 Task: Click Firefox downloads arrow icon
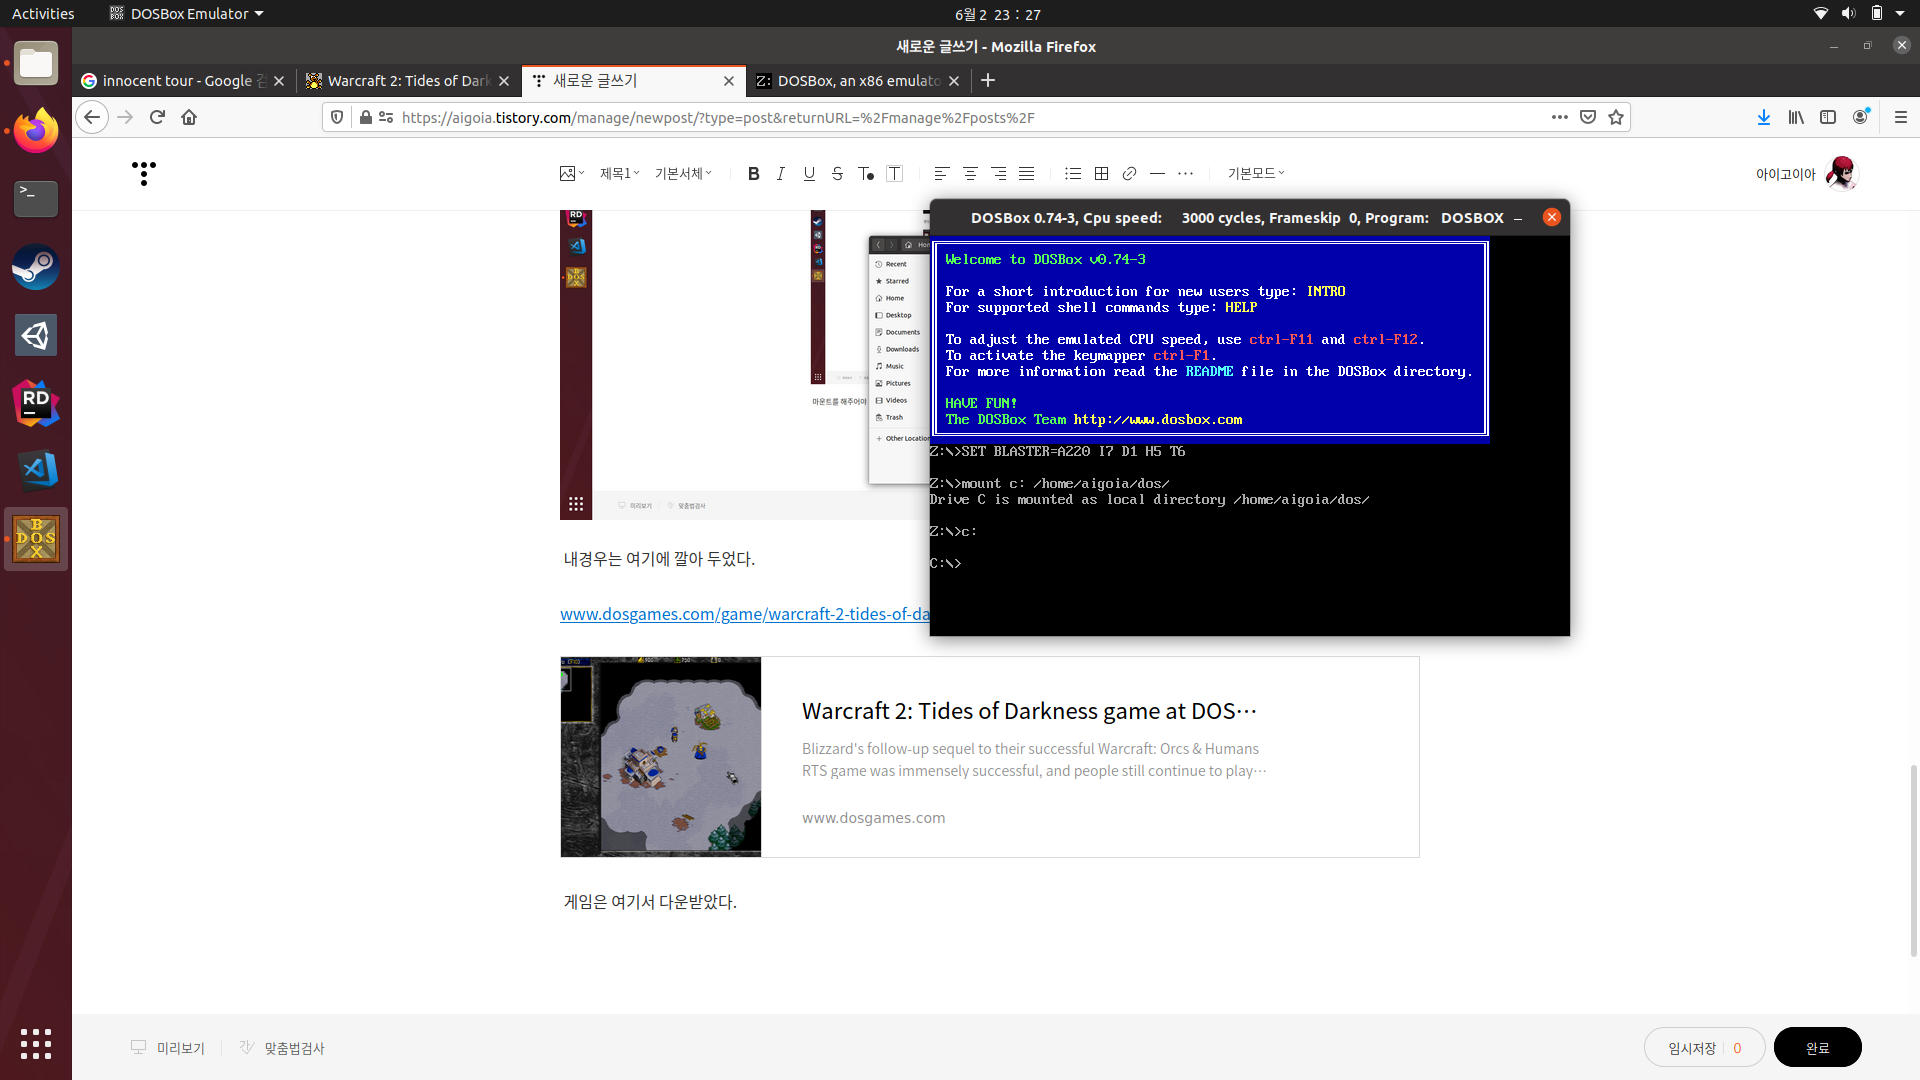click(x=1763, y=117)
